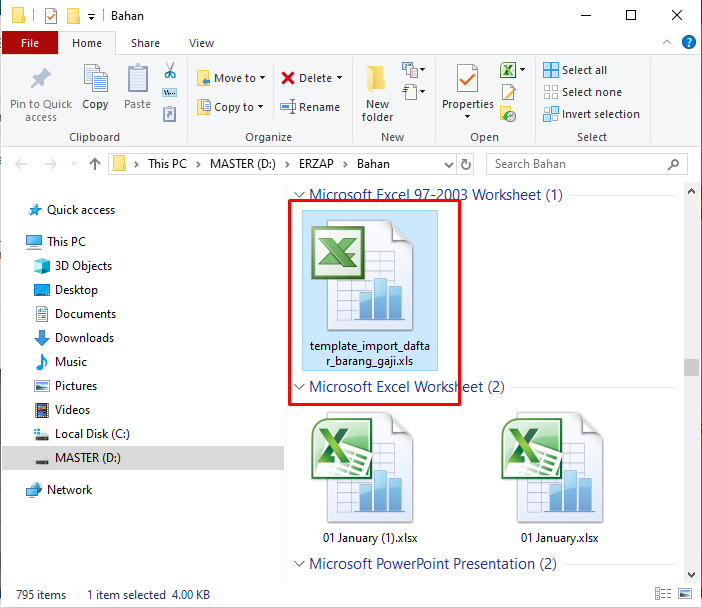702x608 pixels.
Task: Switch to large icons view in status bar
Action: (x=685, y=594)
